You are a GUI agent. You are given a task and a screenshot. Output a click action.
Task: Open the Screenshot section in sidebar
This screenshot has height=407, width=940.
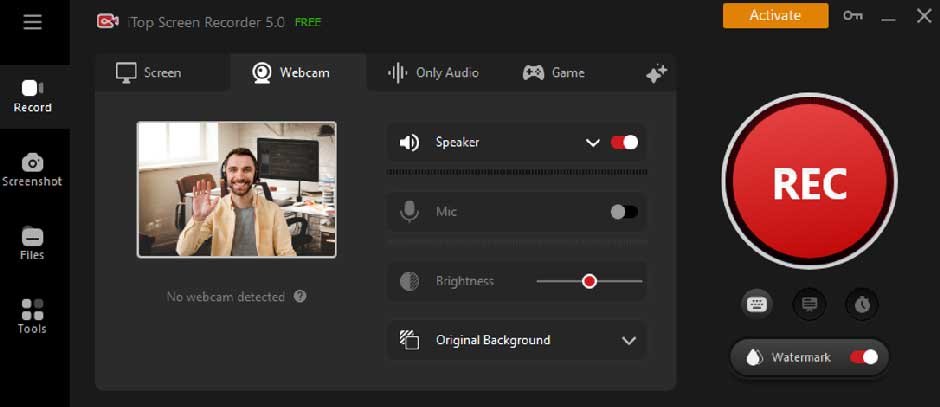(33, 170)
